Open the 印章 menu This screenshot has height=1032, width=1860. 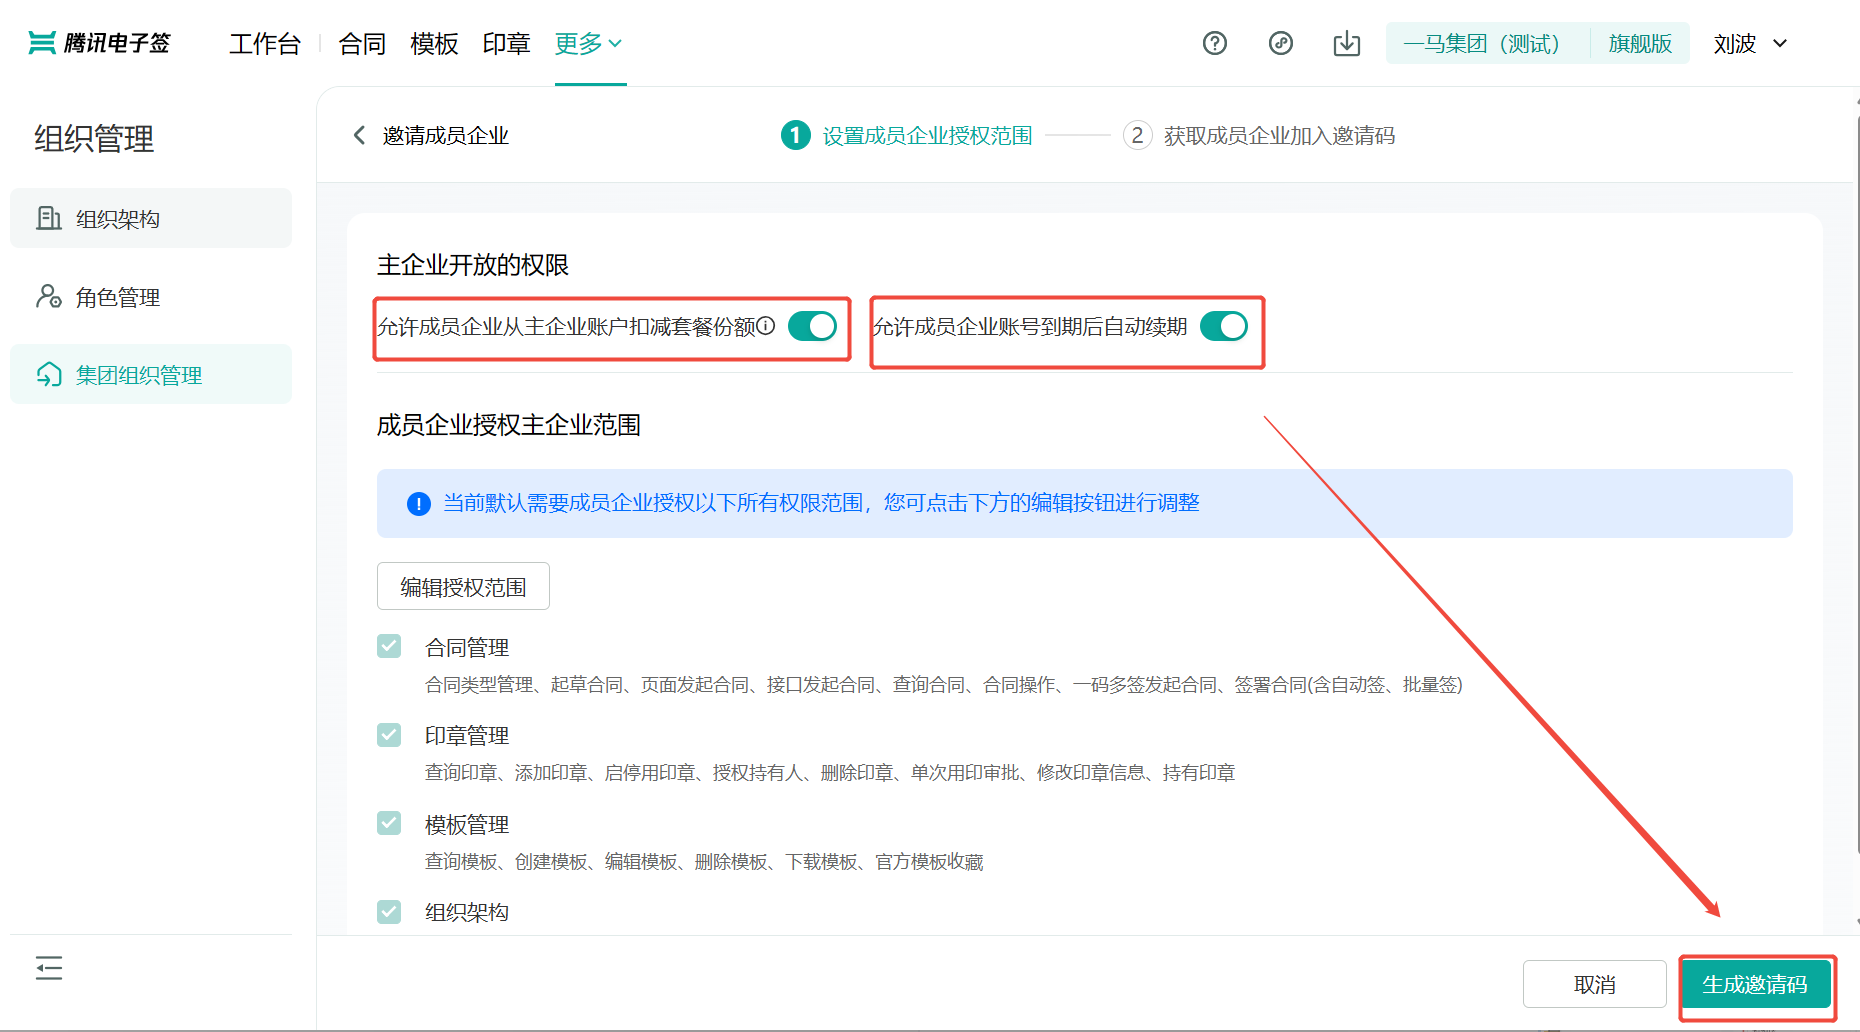tap(506, 43)
